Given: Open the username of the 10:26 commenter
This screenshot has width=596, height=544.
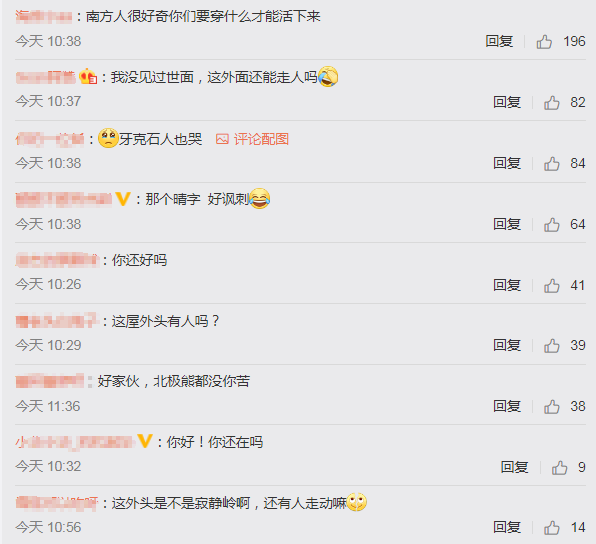Looking at the screenshot, I should click(57, 260).
